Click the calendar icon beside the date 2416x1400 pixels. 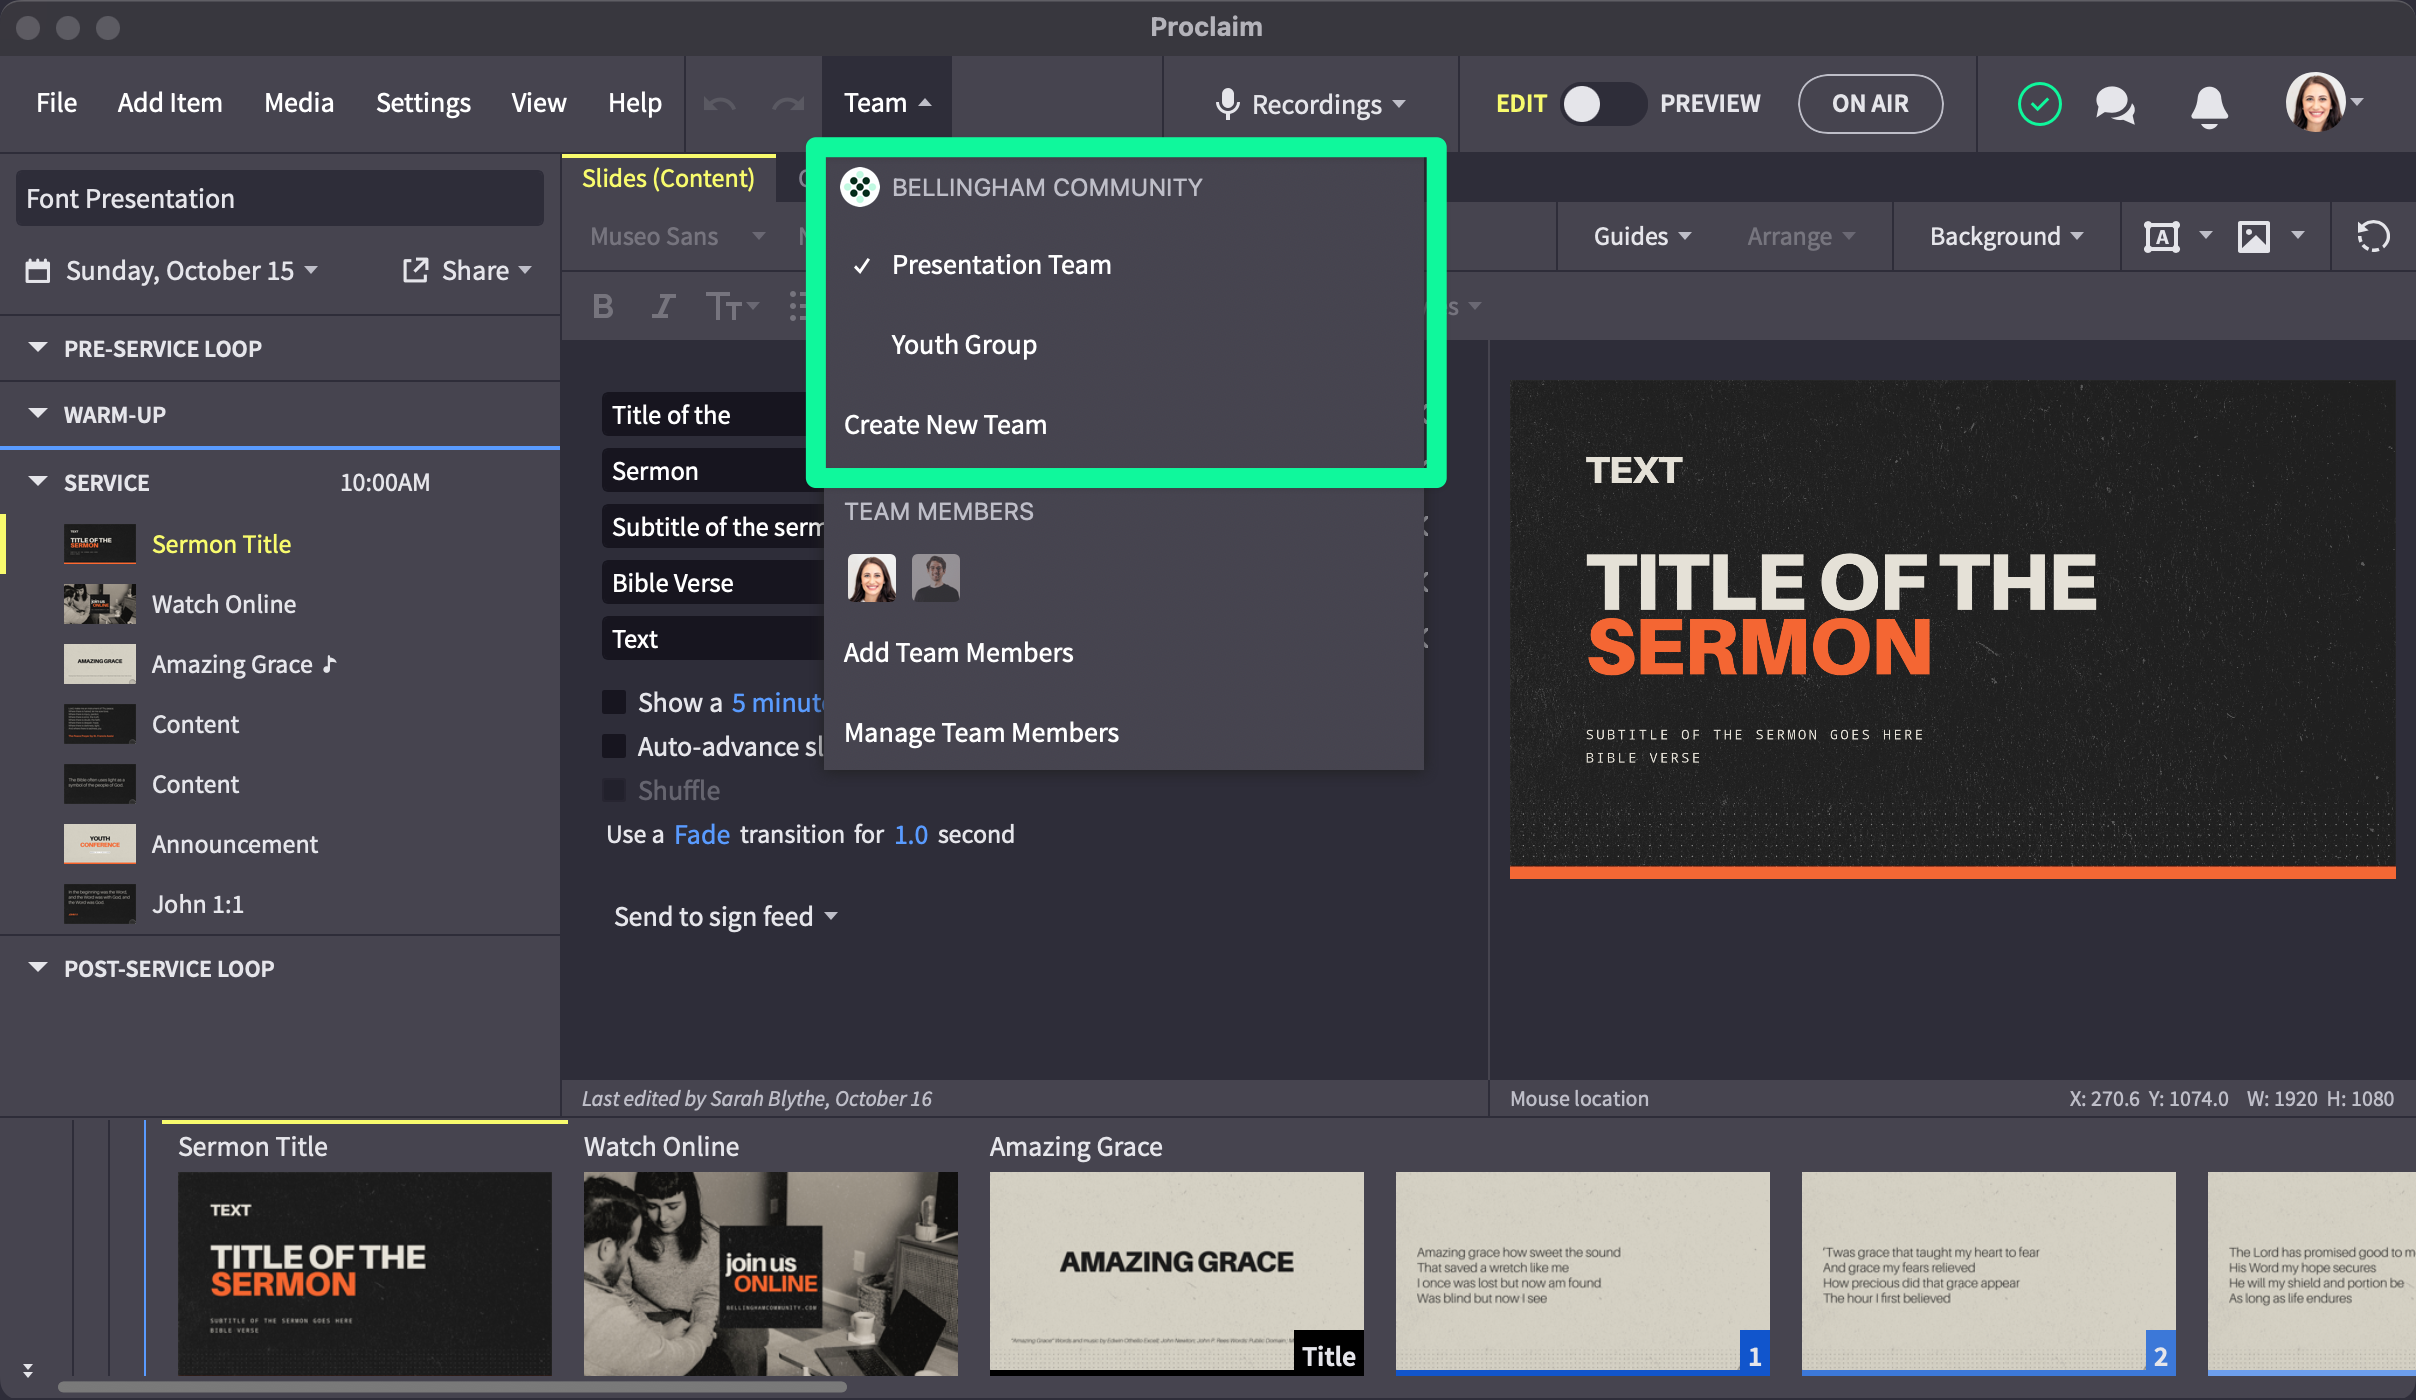[38, 271]
